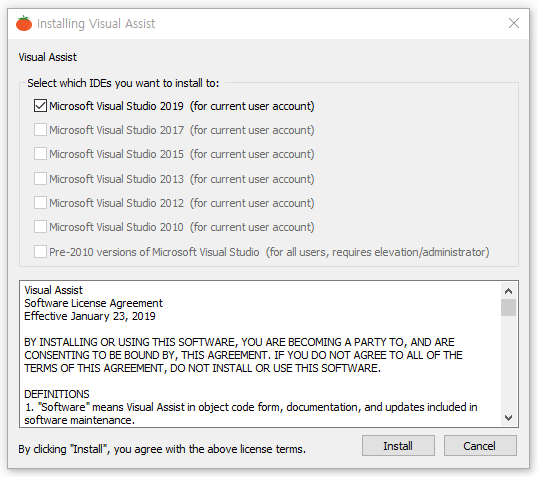Click the license terms agreement note
538x477 pixels.
click(162, 449)
